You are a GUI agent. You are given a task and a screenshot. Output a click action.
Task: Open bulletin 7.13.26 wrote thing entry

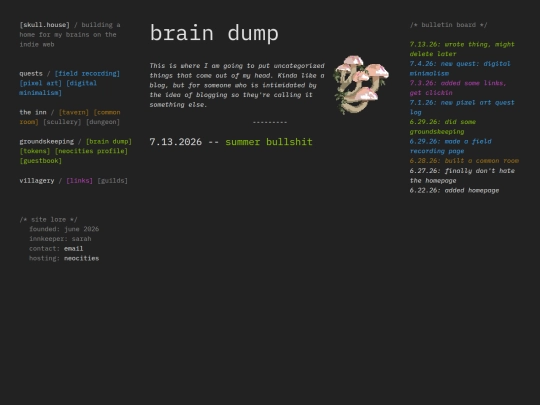tap(462, 49)
